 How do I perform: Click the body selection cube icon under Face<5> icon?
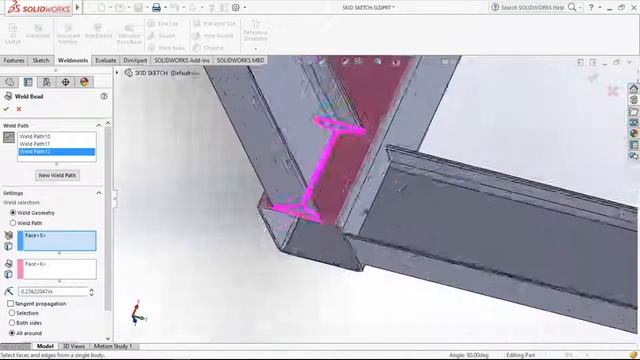(x=9, y=246)
